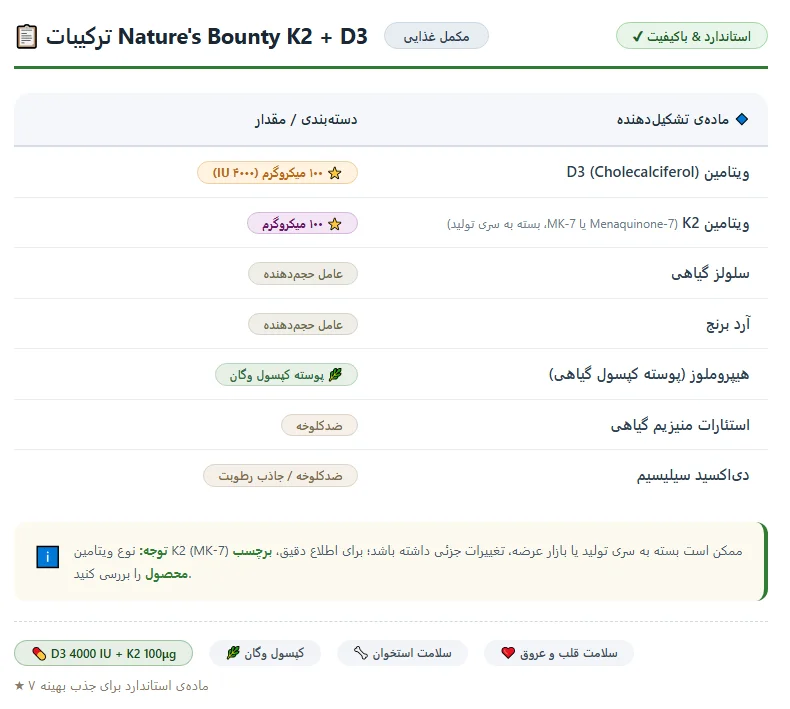Image resolution: width=790 pixels, height=709 pixels.
Task: Click the bold محصول word in note
Action: (167, 574)
